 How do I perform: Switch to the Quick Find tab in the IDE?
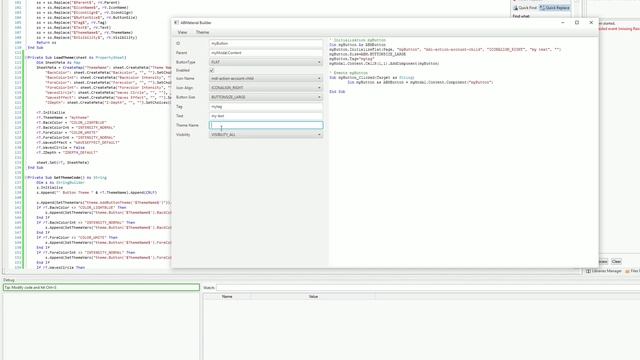[525, 8]
